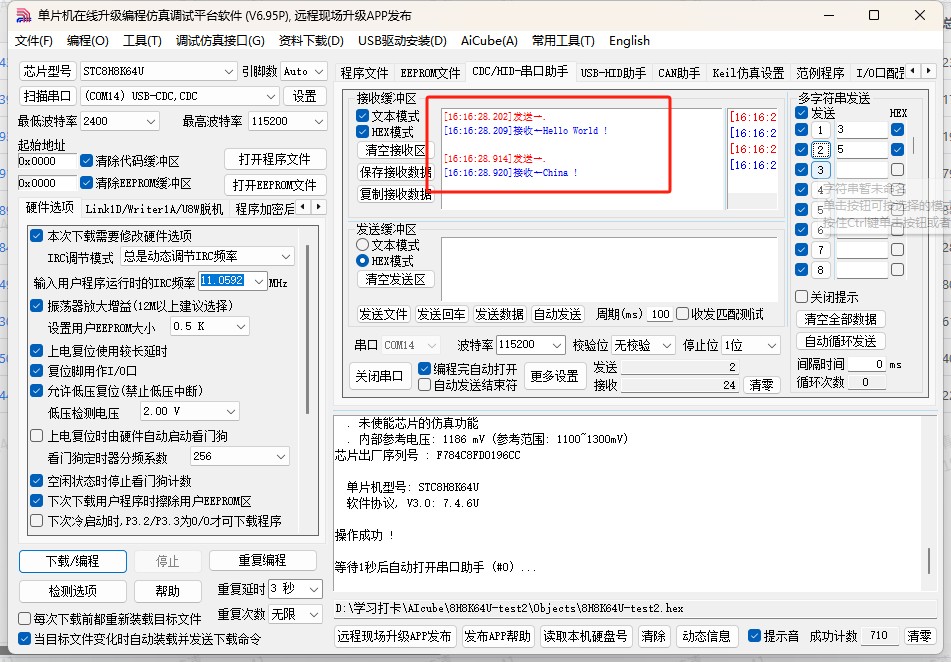Switch to the 程序文件 tab
Image resolution: width=951 pixels, height=662 pixels.
click(364, 73)
